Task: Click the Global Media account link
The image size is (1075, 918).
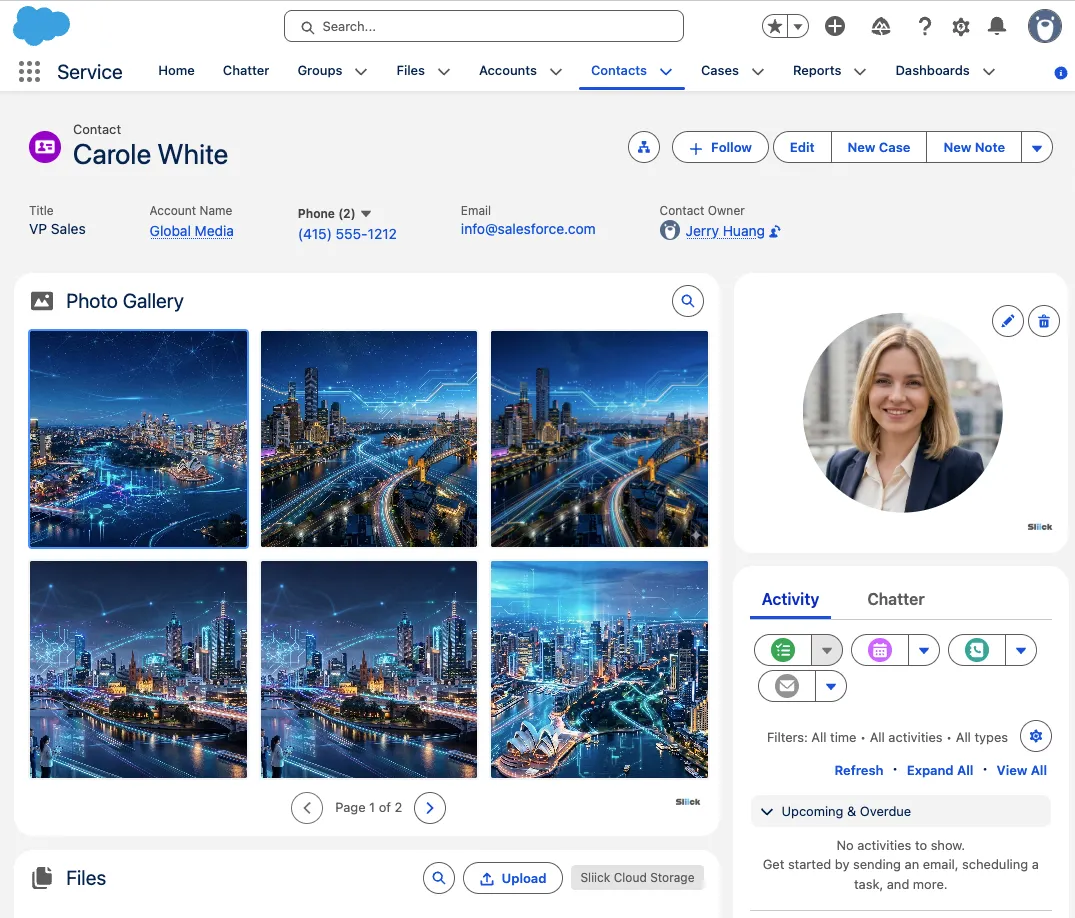Action: click(x=191, y=231)
